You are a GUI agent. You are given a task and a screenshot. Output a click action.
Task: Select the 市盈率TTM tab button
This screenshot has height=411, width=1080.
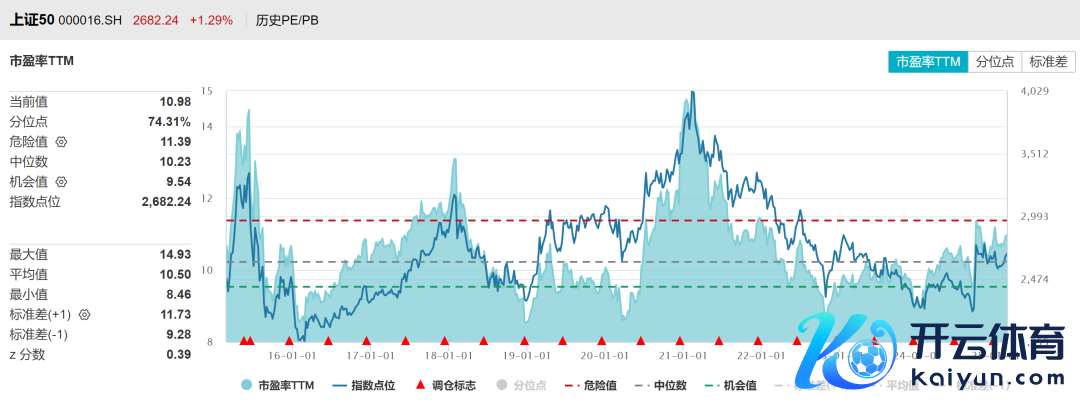coord(928,62)
